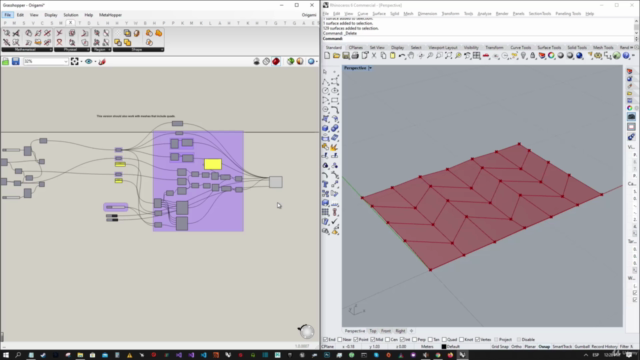Click the Grasshopper compass widget on canvas
Viewport: 640px width, 360px height.
click(306, 331)
